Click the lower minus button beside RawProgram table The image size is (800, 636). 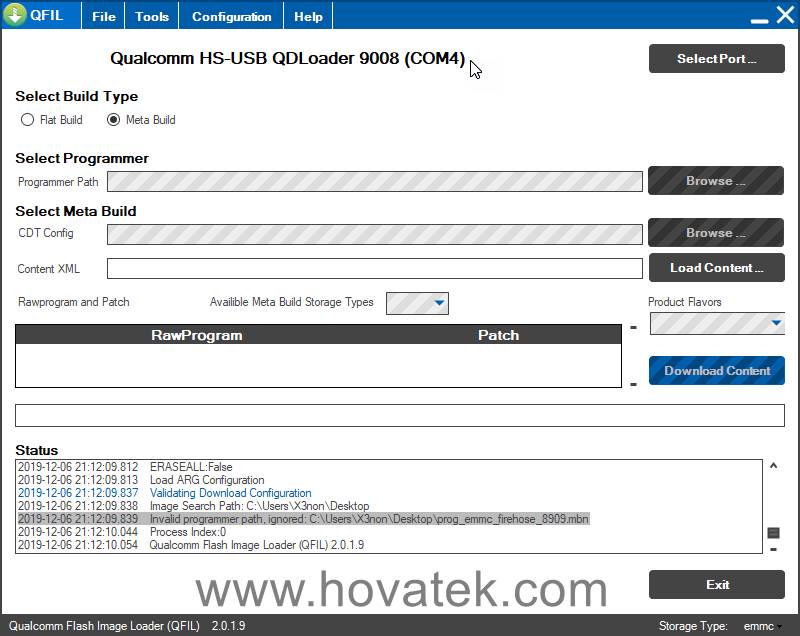(633, 384)
